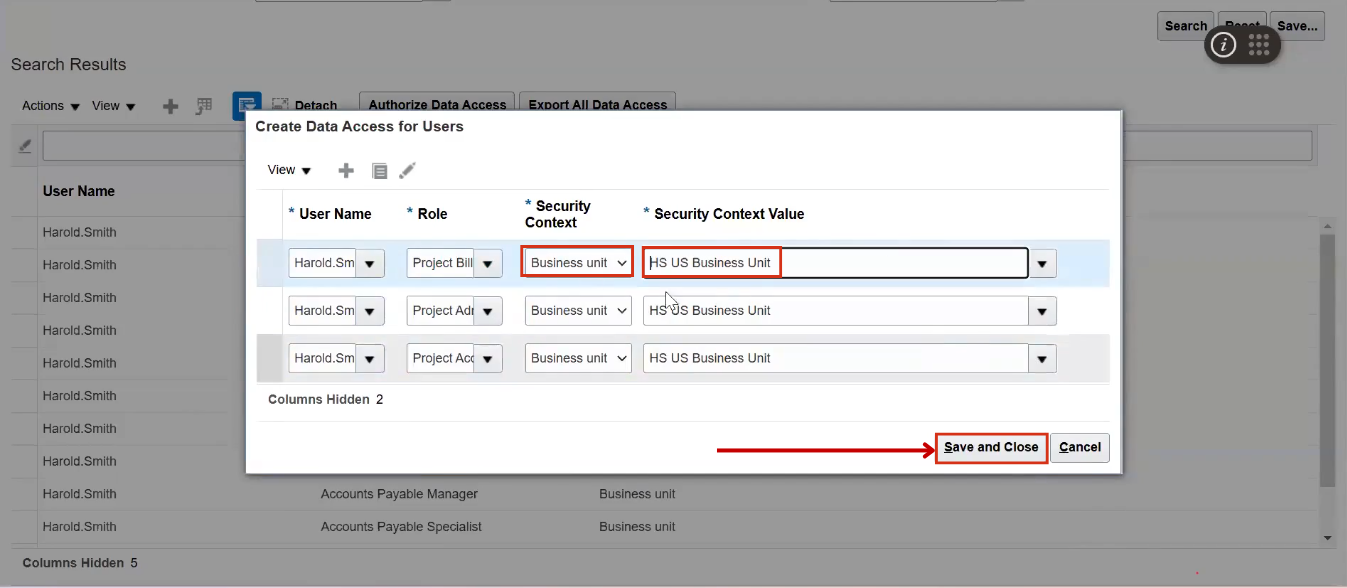This screenshot has width=1347, height=588.
Task: Add a new row using plus icon in dialog
Action: (346, 170)
